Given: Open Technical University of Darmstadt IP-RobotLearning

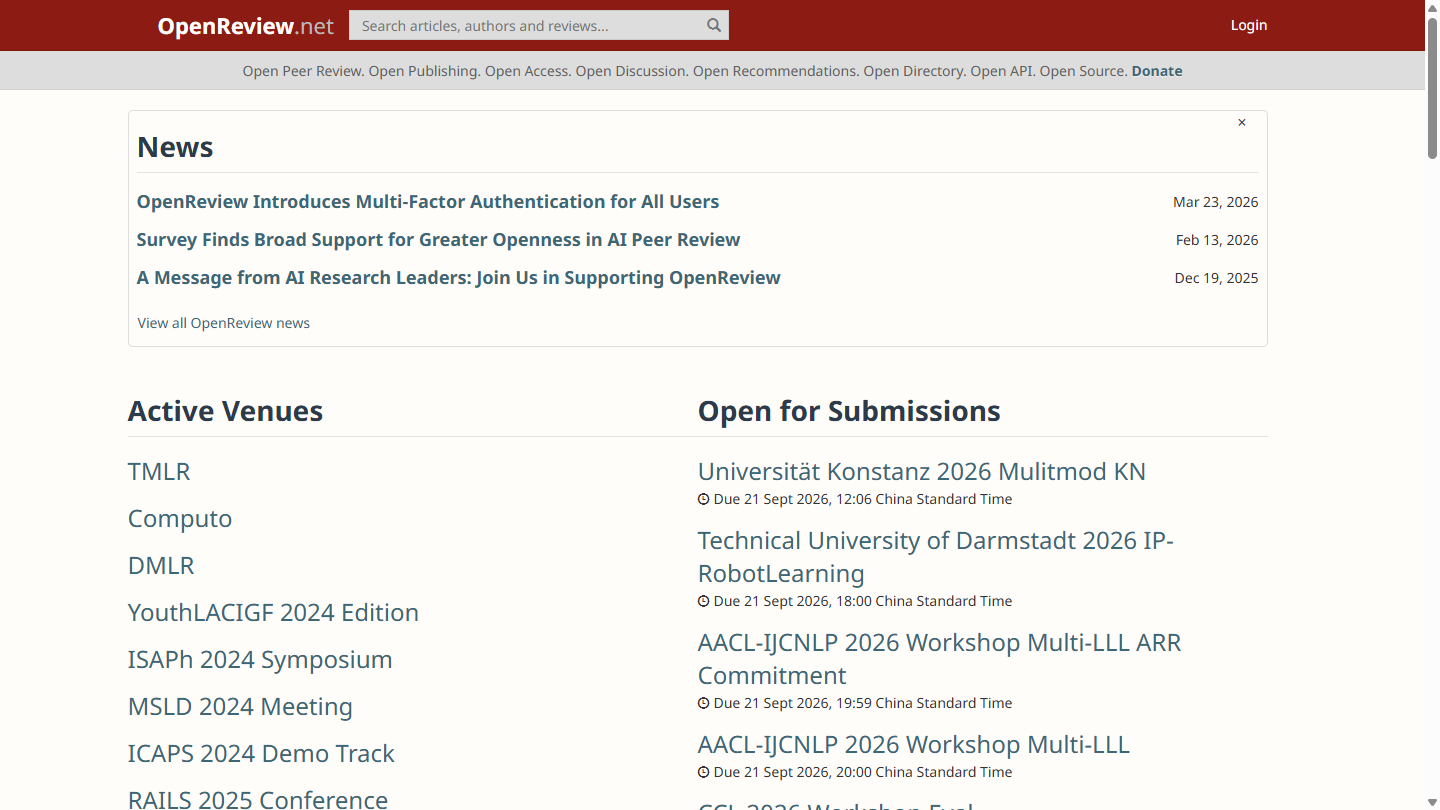Looking at the screenshot, I should pyautogui.click(x=935, y=557).
